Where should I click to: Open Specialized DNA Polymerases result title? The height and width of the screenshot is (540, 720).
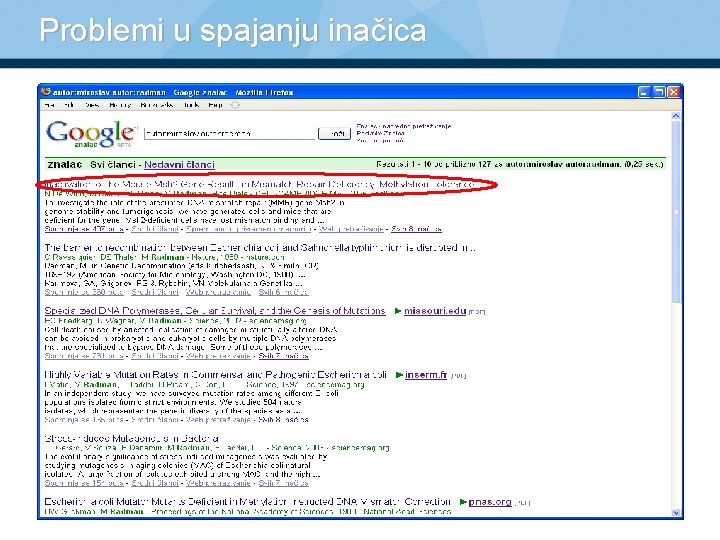(215, 311)
